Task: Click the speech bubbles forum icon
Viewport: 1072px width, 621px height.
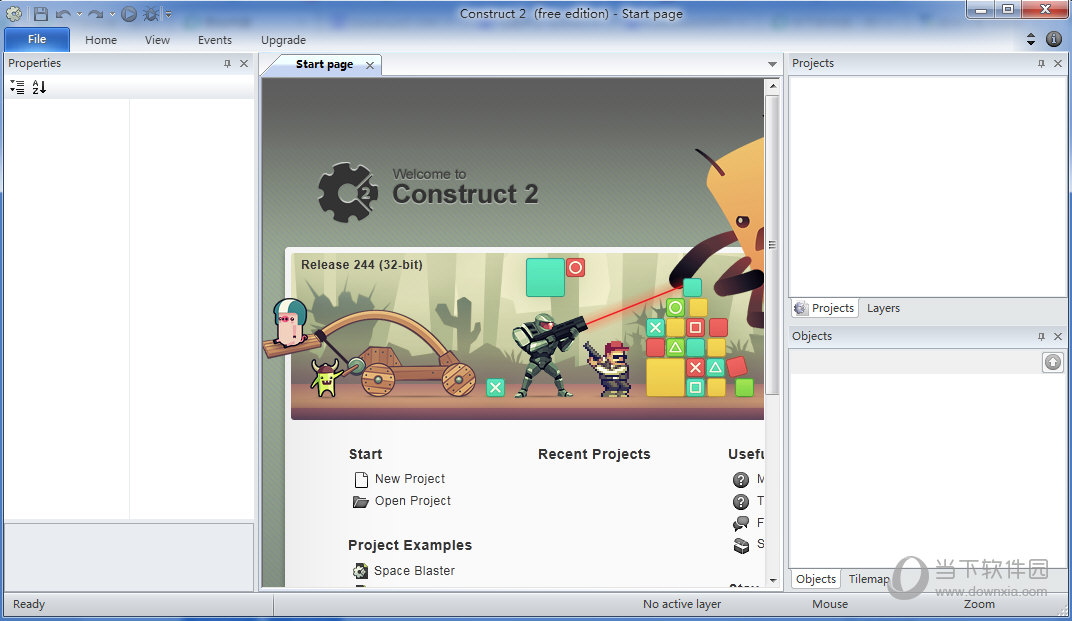Action: coord(740,523)
